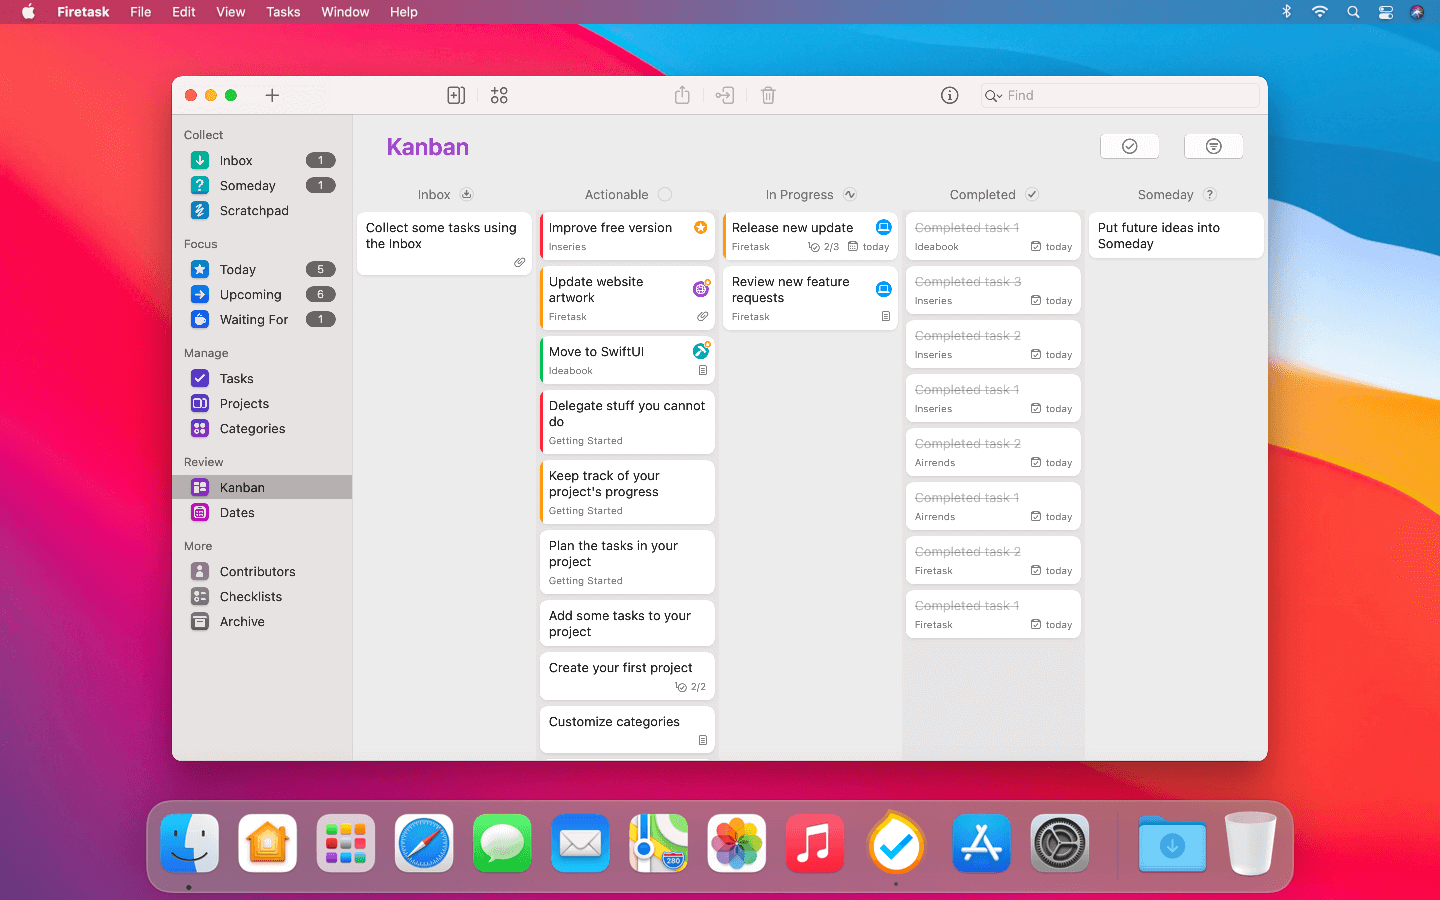Open the Tasks menu in the menu bar
The width and height of the screenshot is (1440, 900).
coord(283,11)
